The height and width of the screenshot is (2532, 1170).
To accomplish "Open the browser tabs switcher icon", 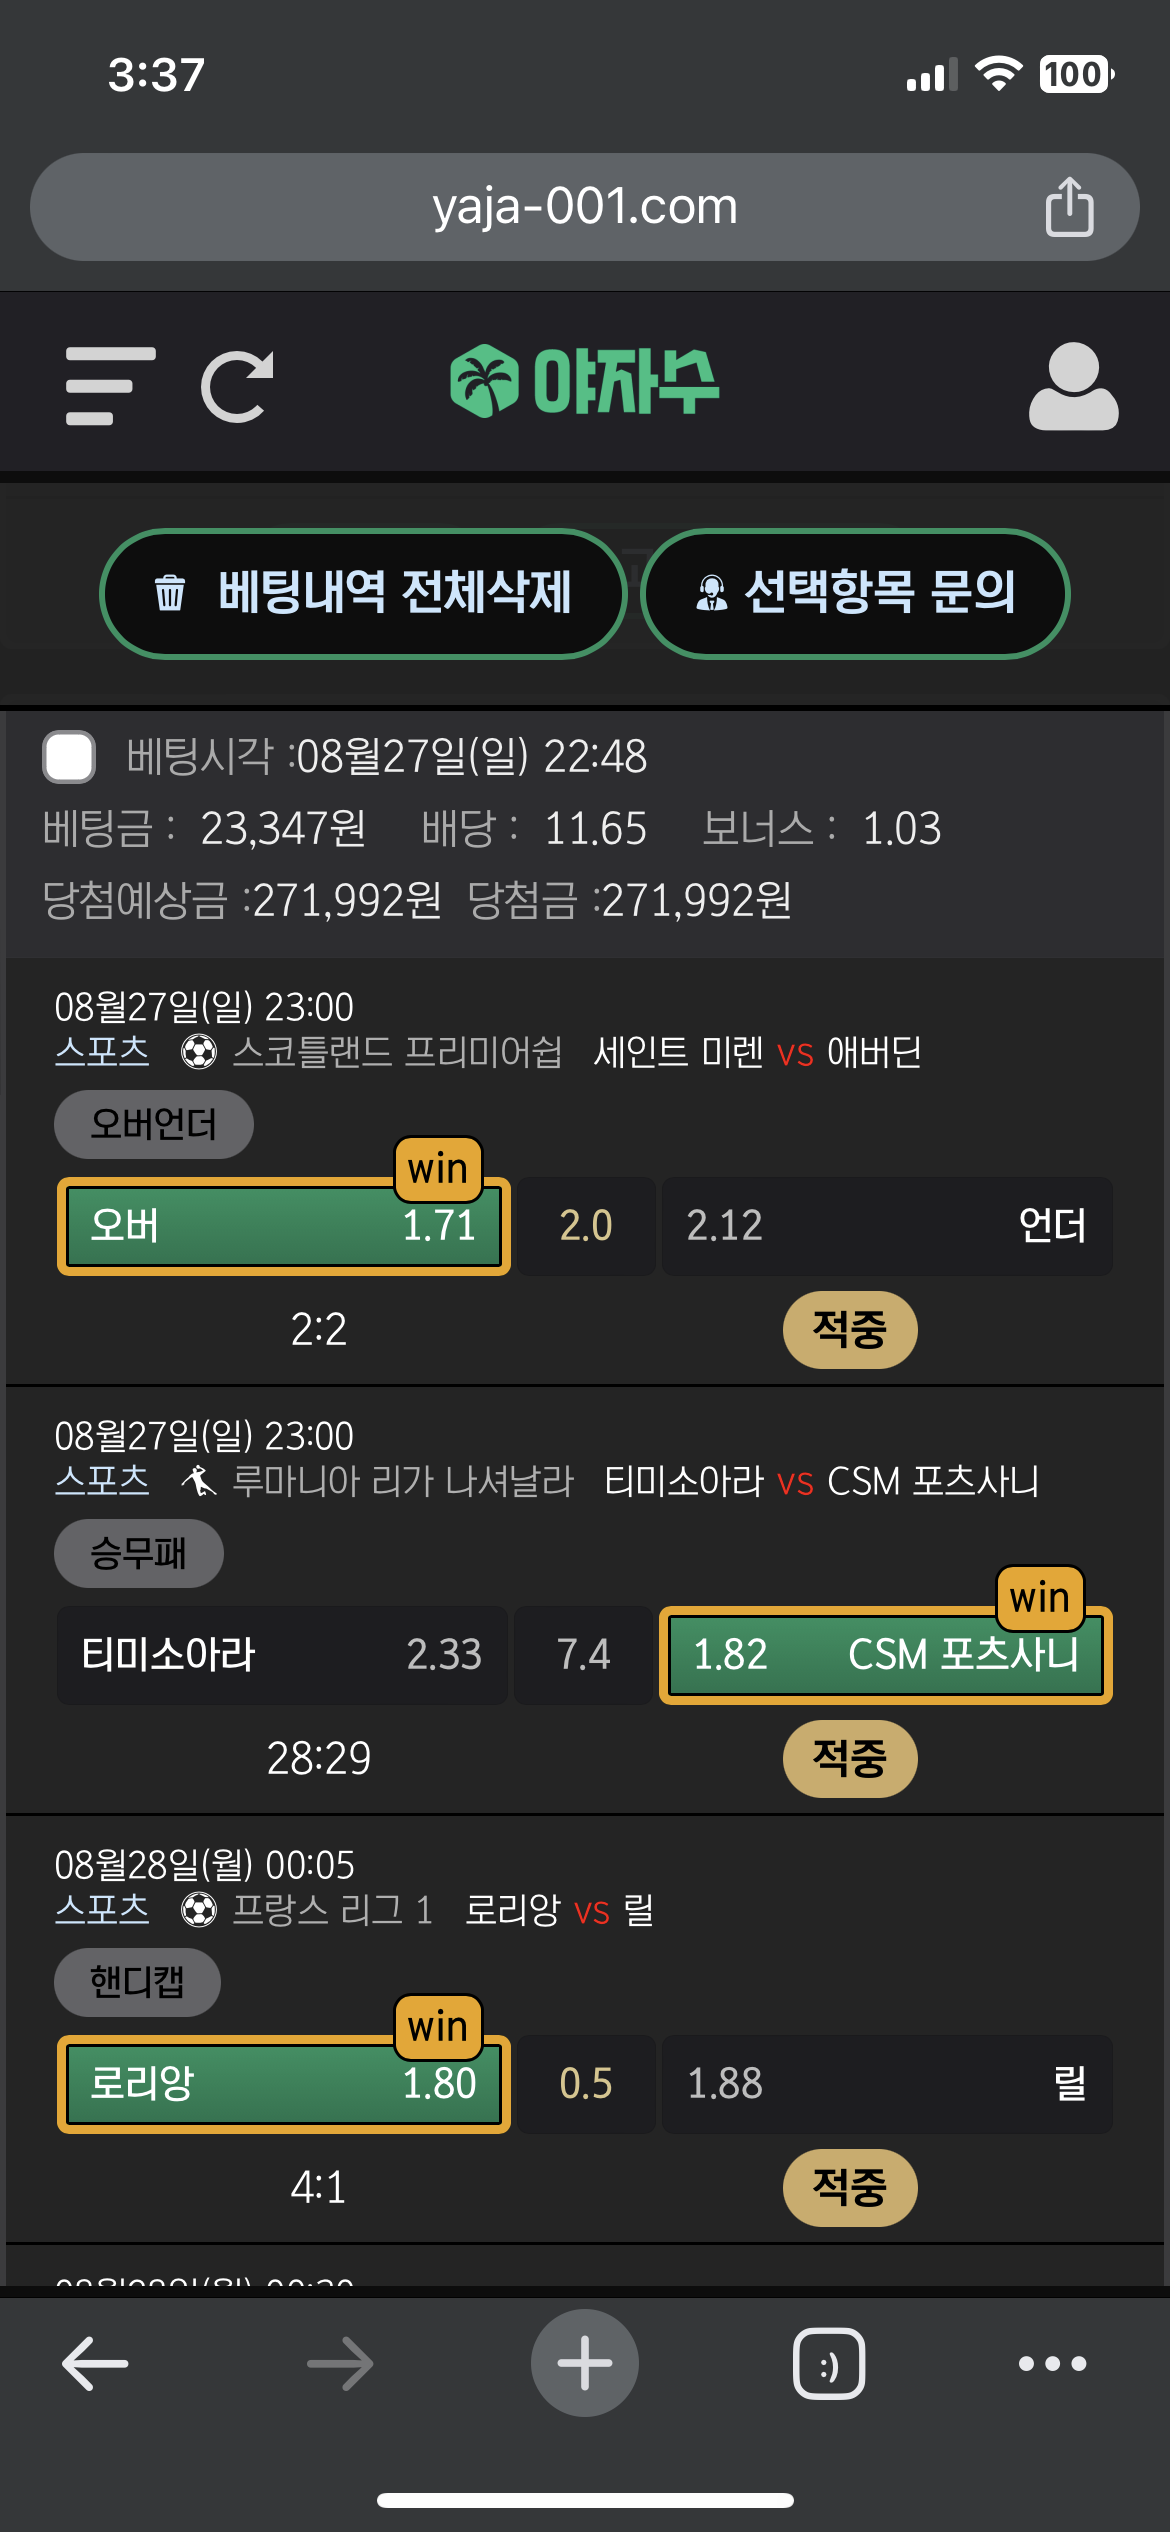I will coord(829,2363).
